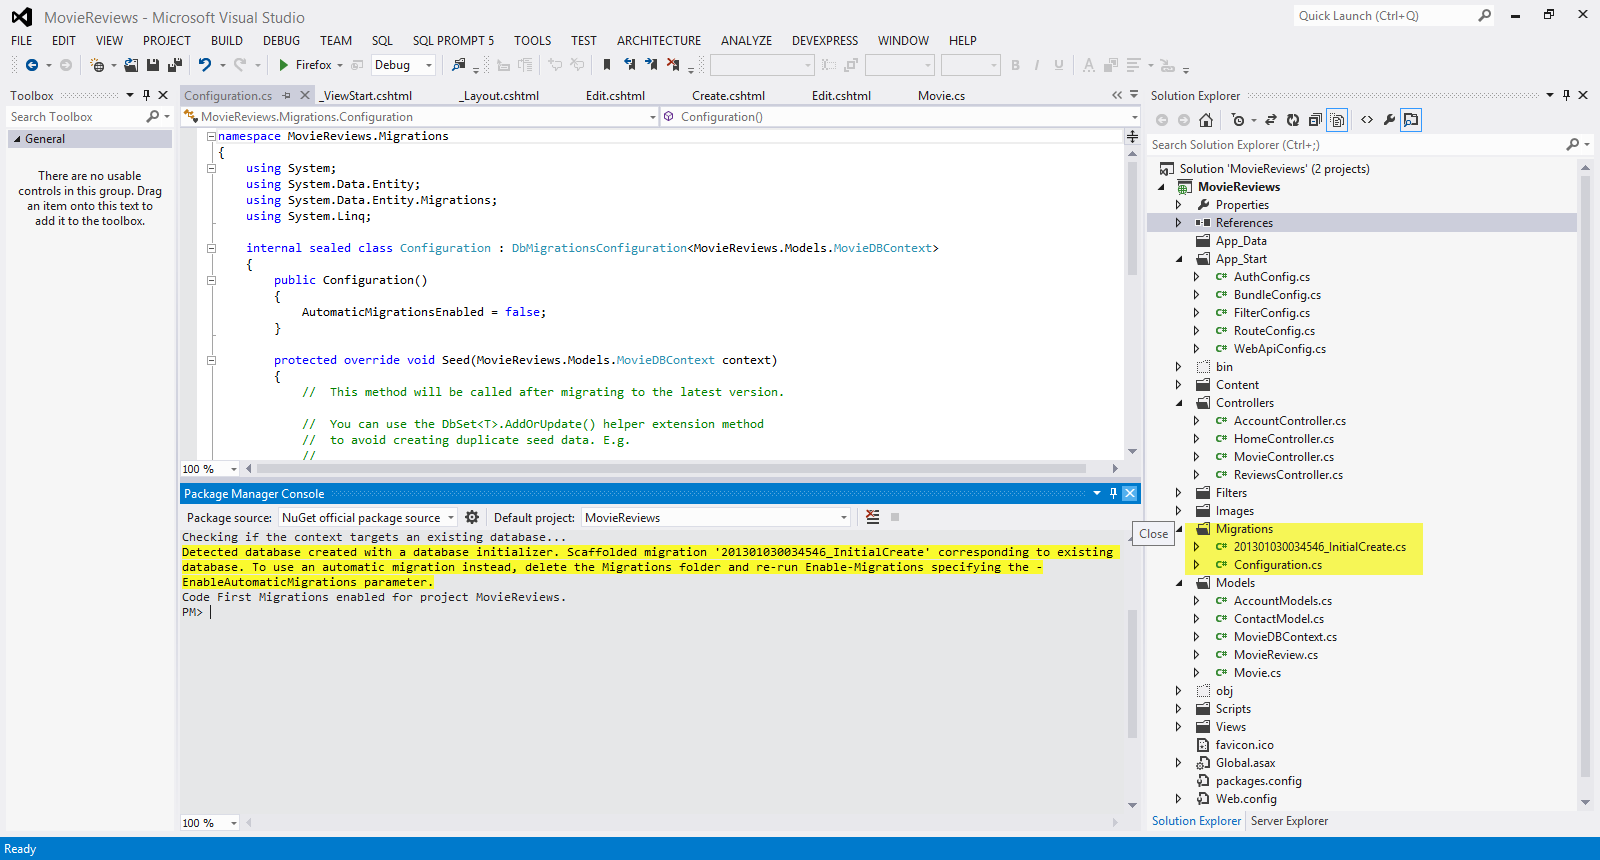Click the Solution Explorer Home icon

pyautogui.click(x=1206, y=120)
